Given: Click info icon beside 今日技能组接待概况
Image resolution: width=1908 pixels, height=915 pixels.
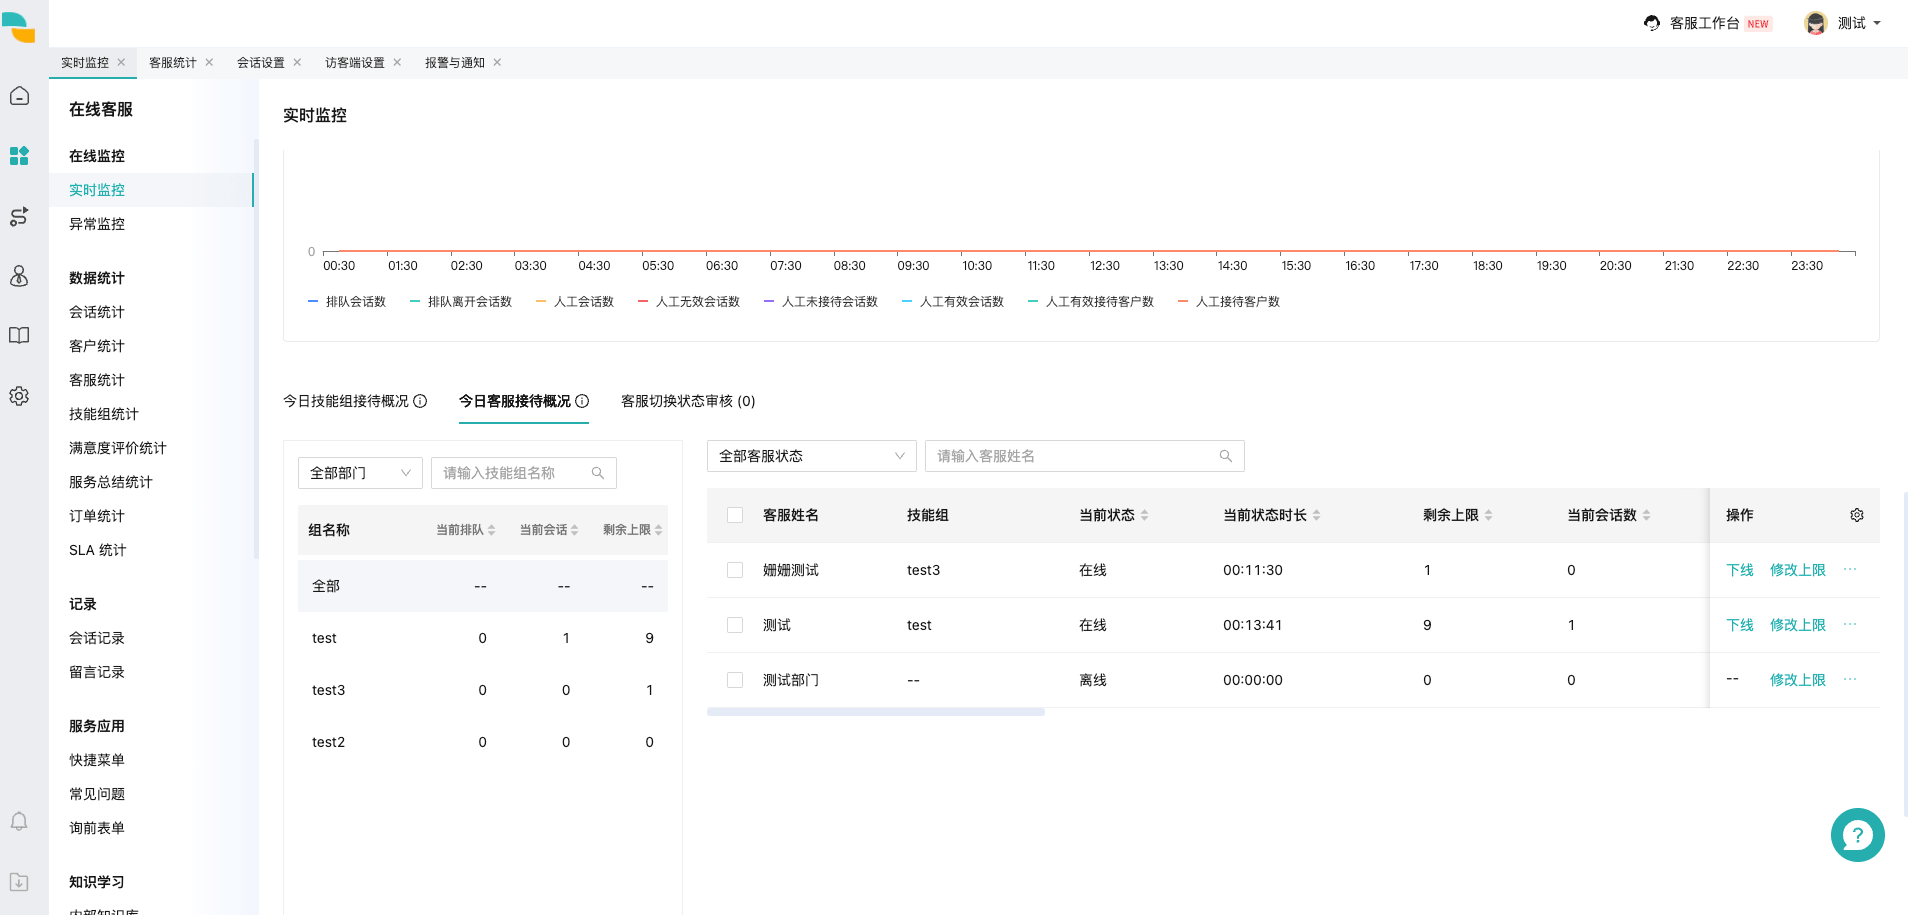Looking at the screenshot, I should click(x=420, y=401).
